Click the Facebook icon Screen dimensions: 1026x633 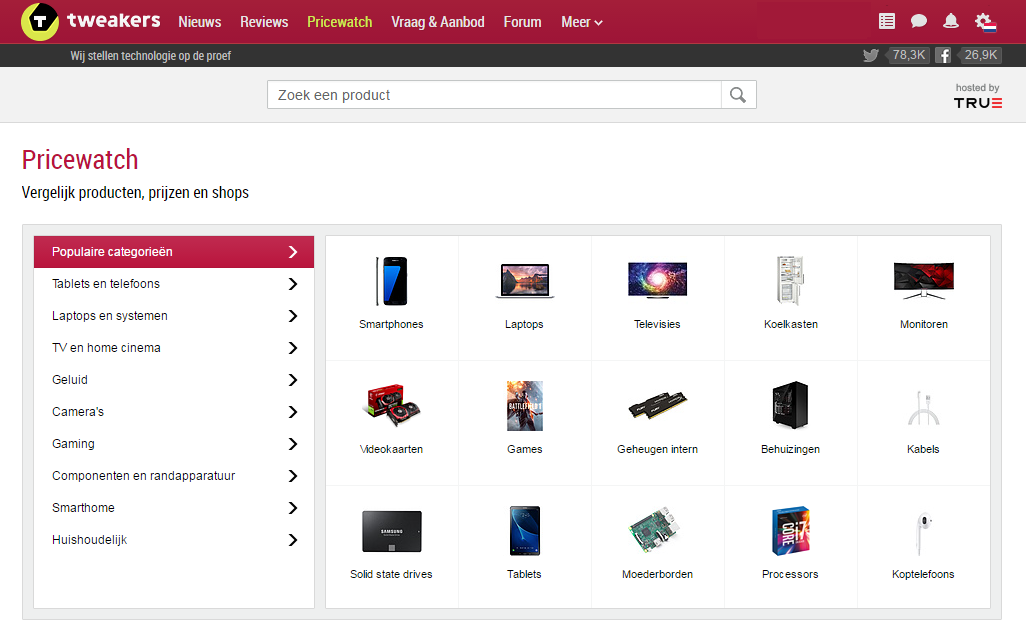[x=943, y=55]
